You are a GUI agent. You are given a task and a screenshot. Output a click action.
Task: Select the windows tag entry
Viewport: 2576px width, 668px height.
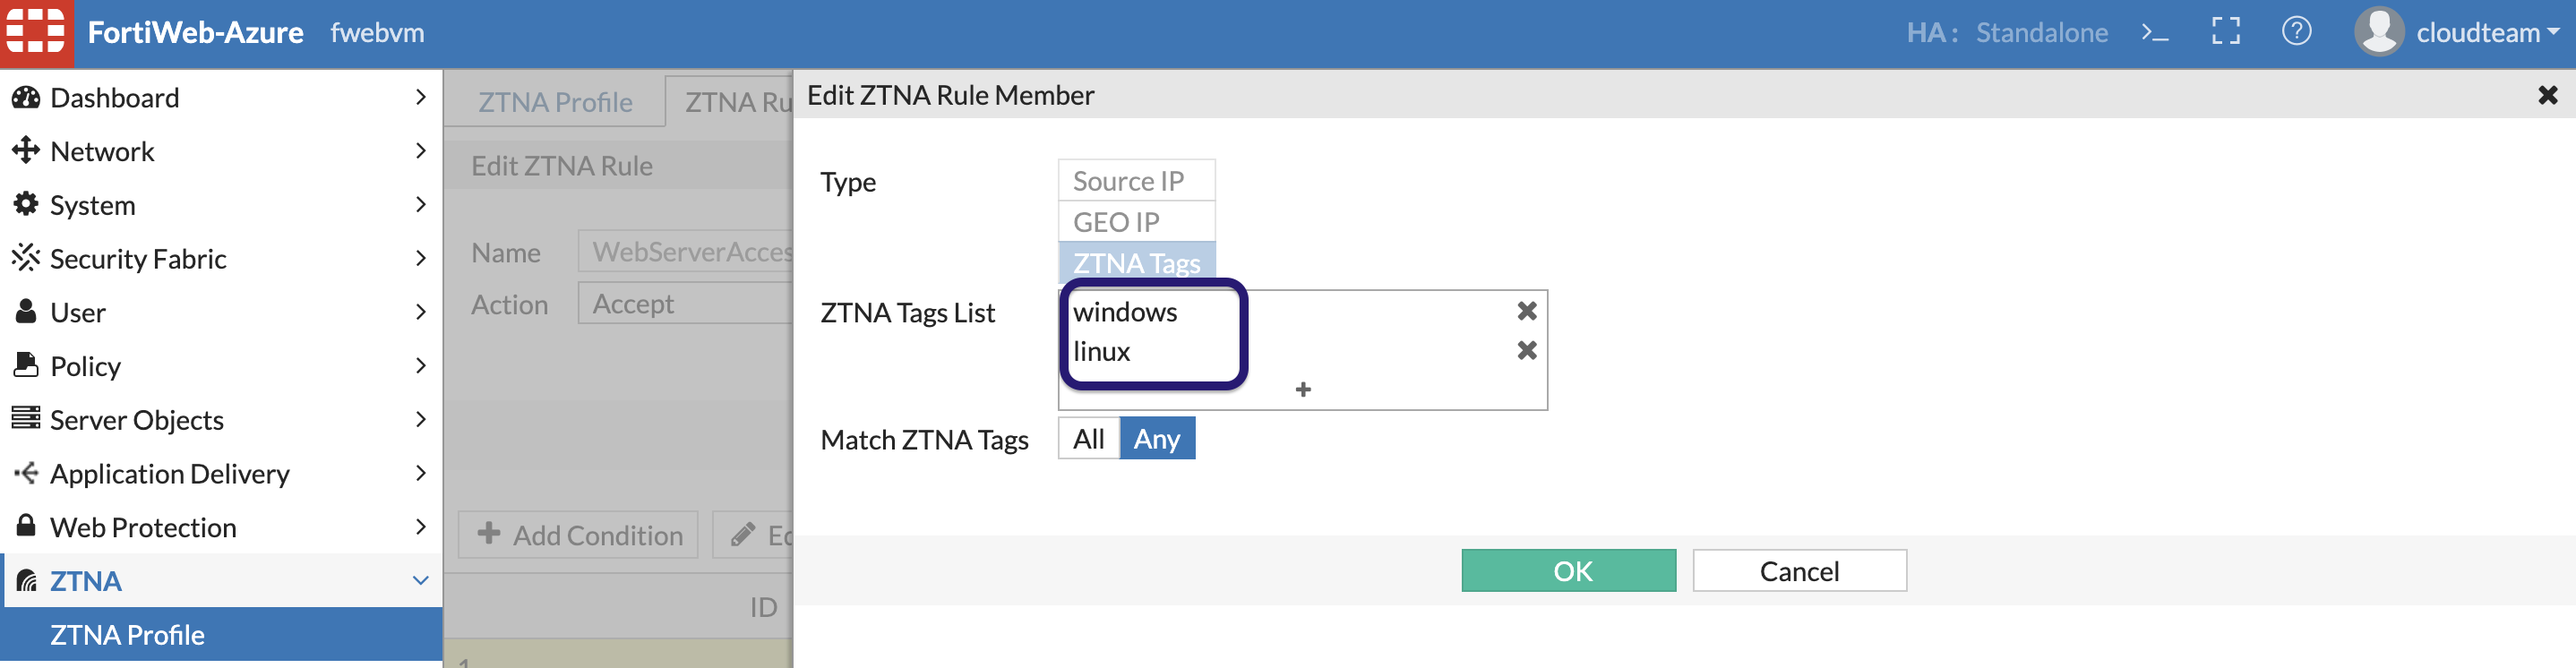pyautogui.click(x=1125, y=311)
